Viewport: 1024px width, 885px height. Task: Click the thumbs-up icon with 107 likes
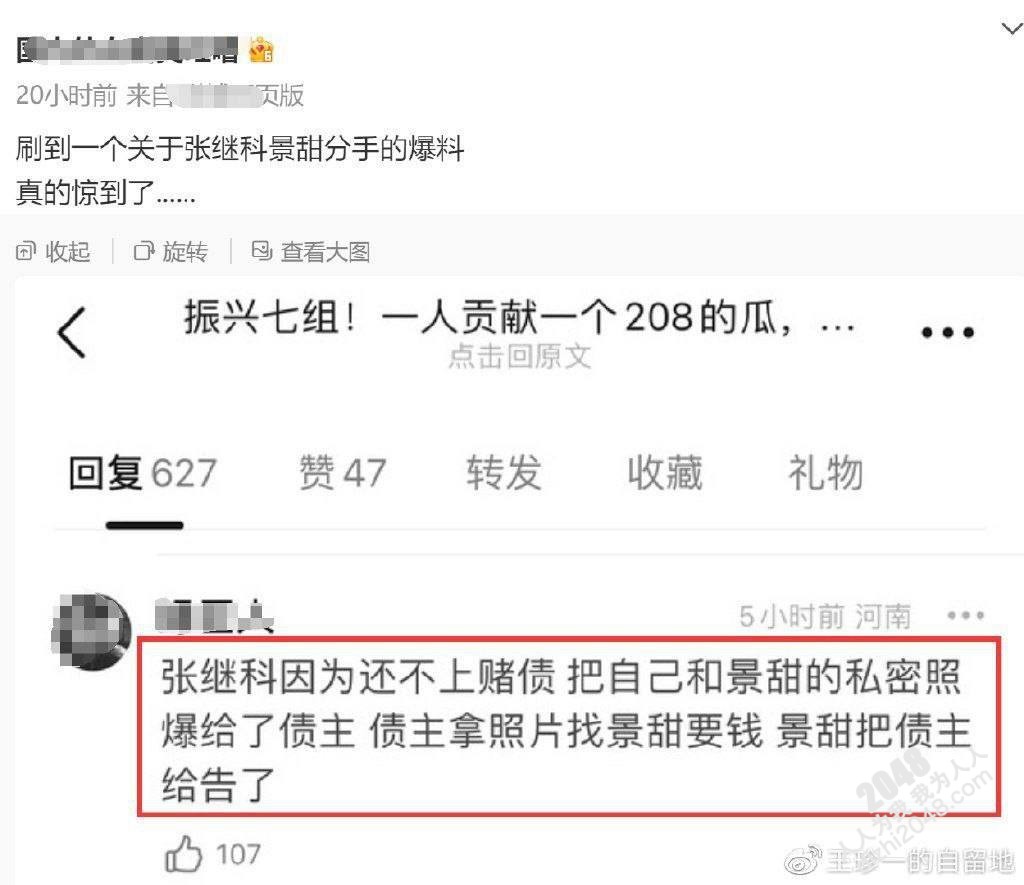coord(183,854)
